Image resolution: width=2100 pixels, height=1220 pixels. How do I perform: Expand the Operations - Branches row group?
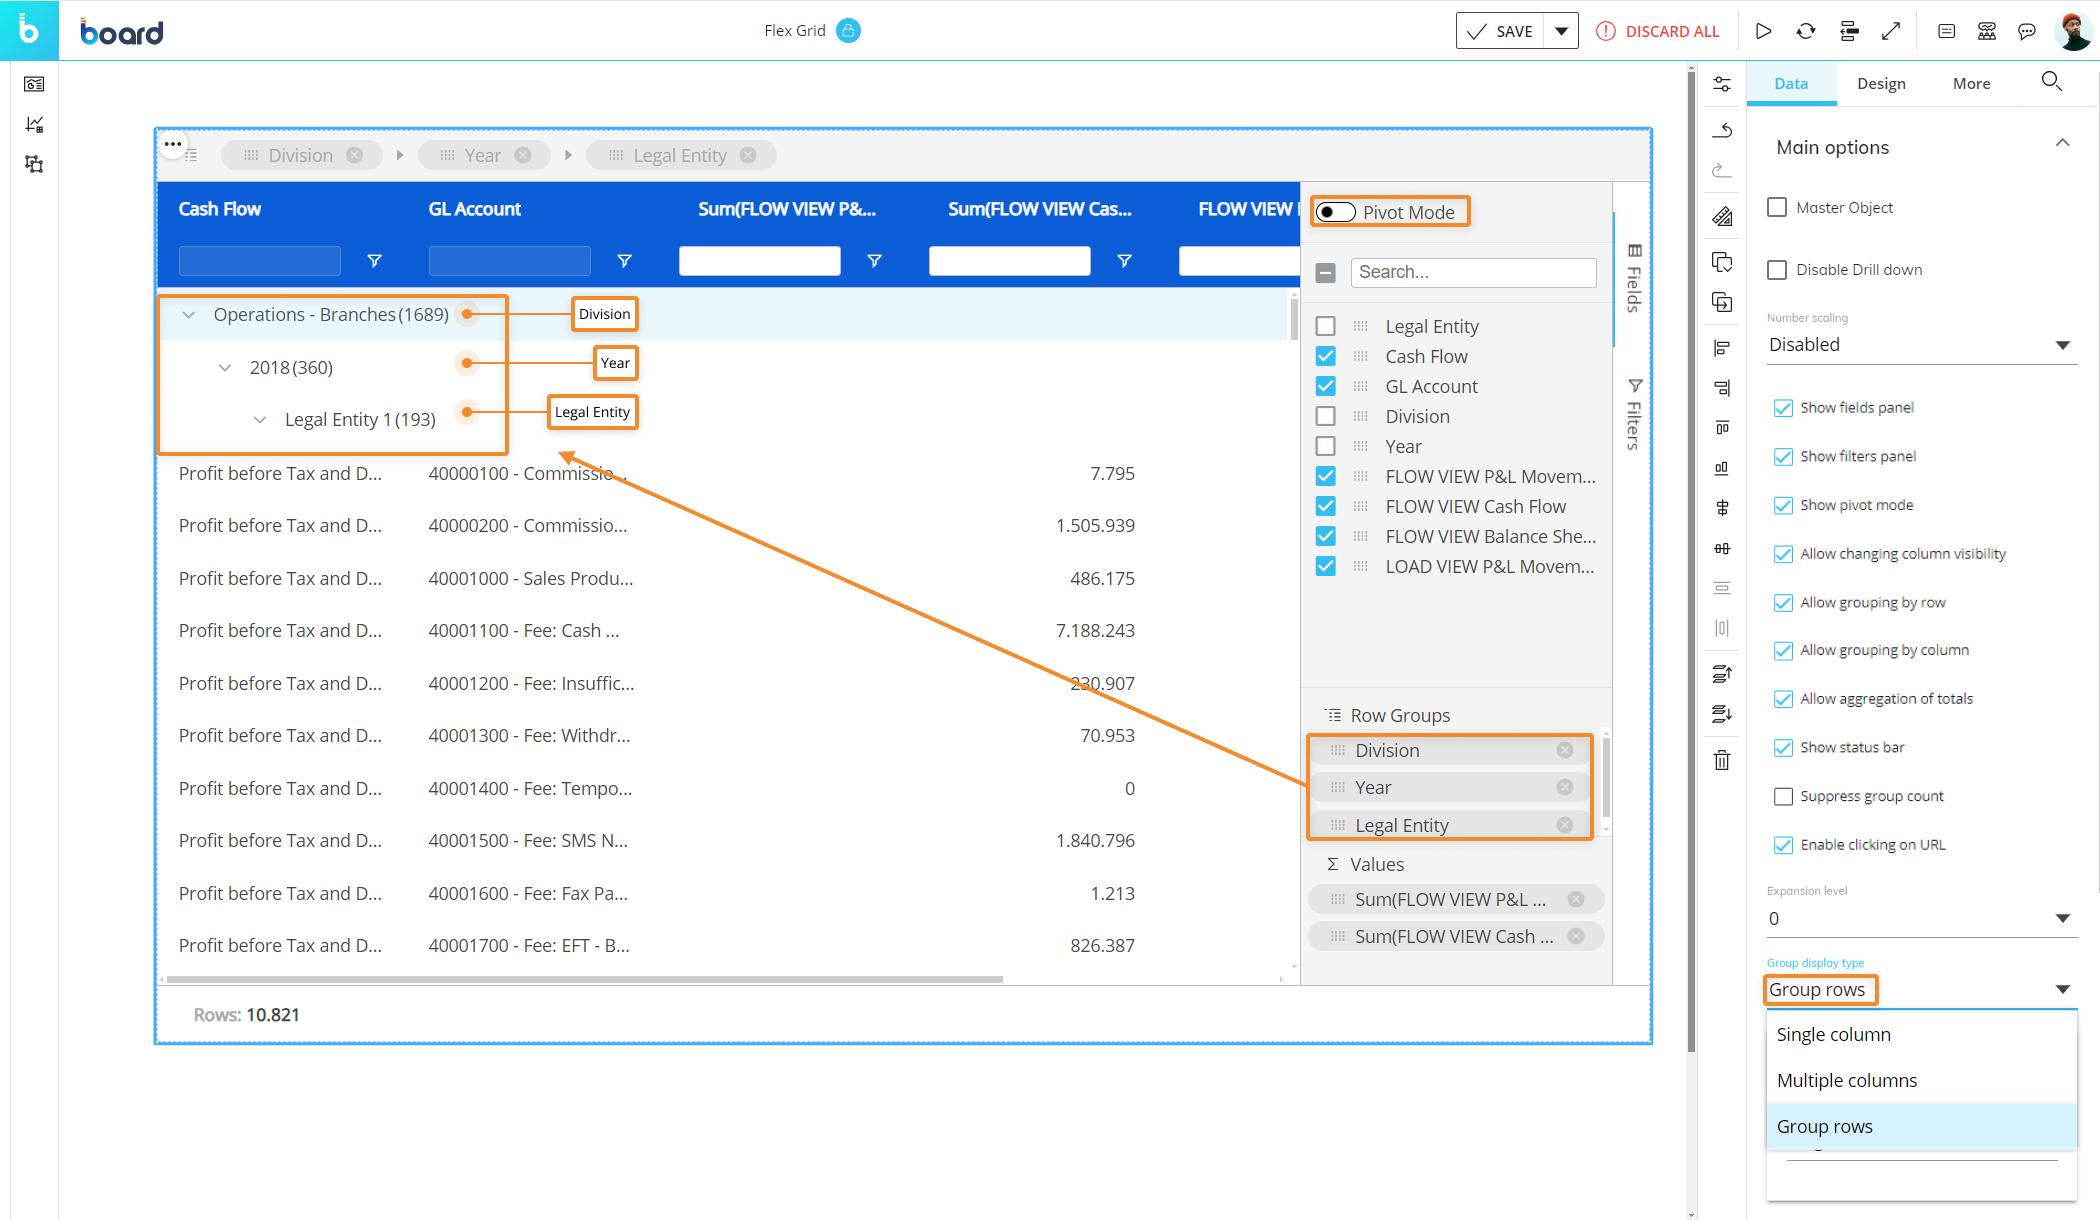coord(187,314)
